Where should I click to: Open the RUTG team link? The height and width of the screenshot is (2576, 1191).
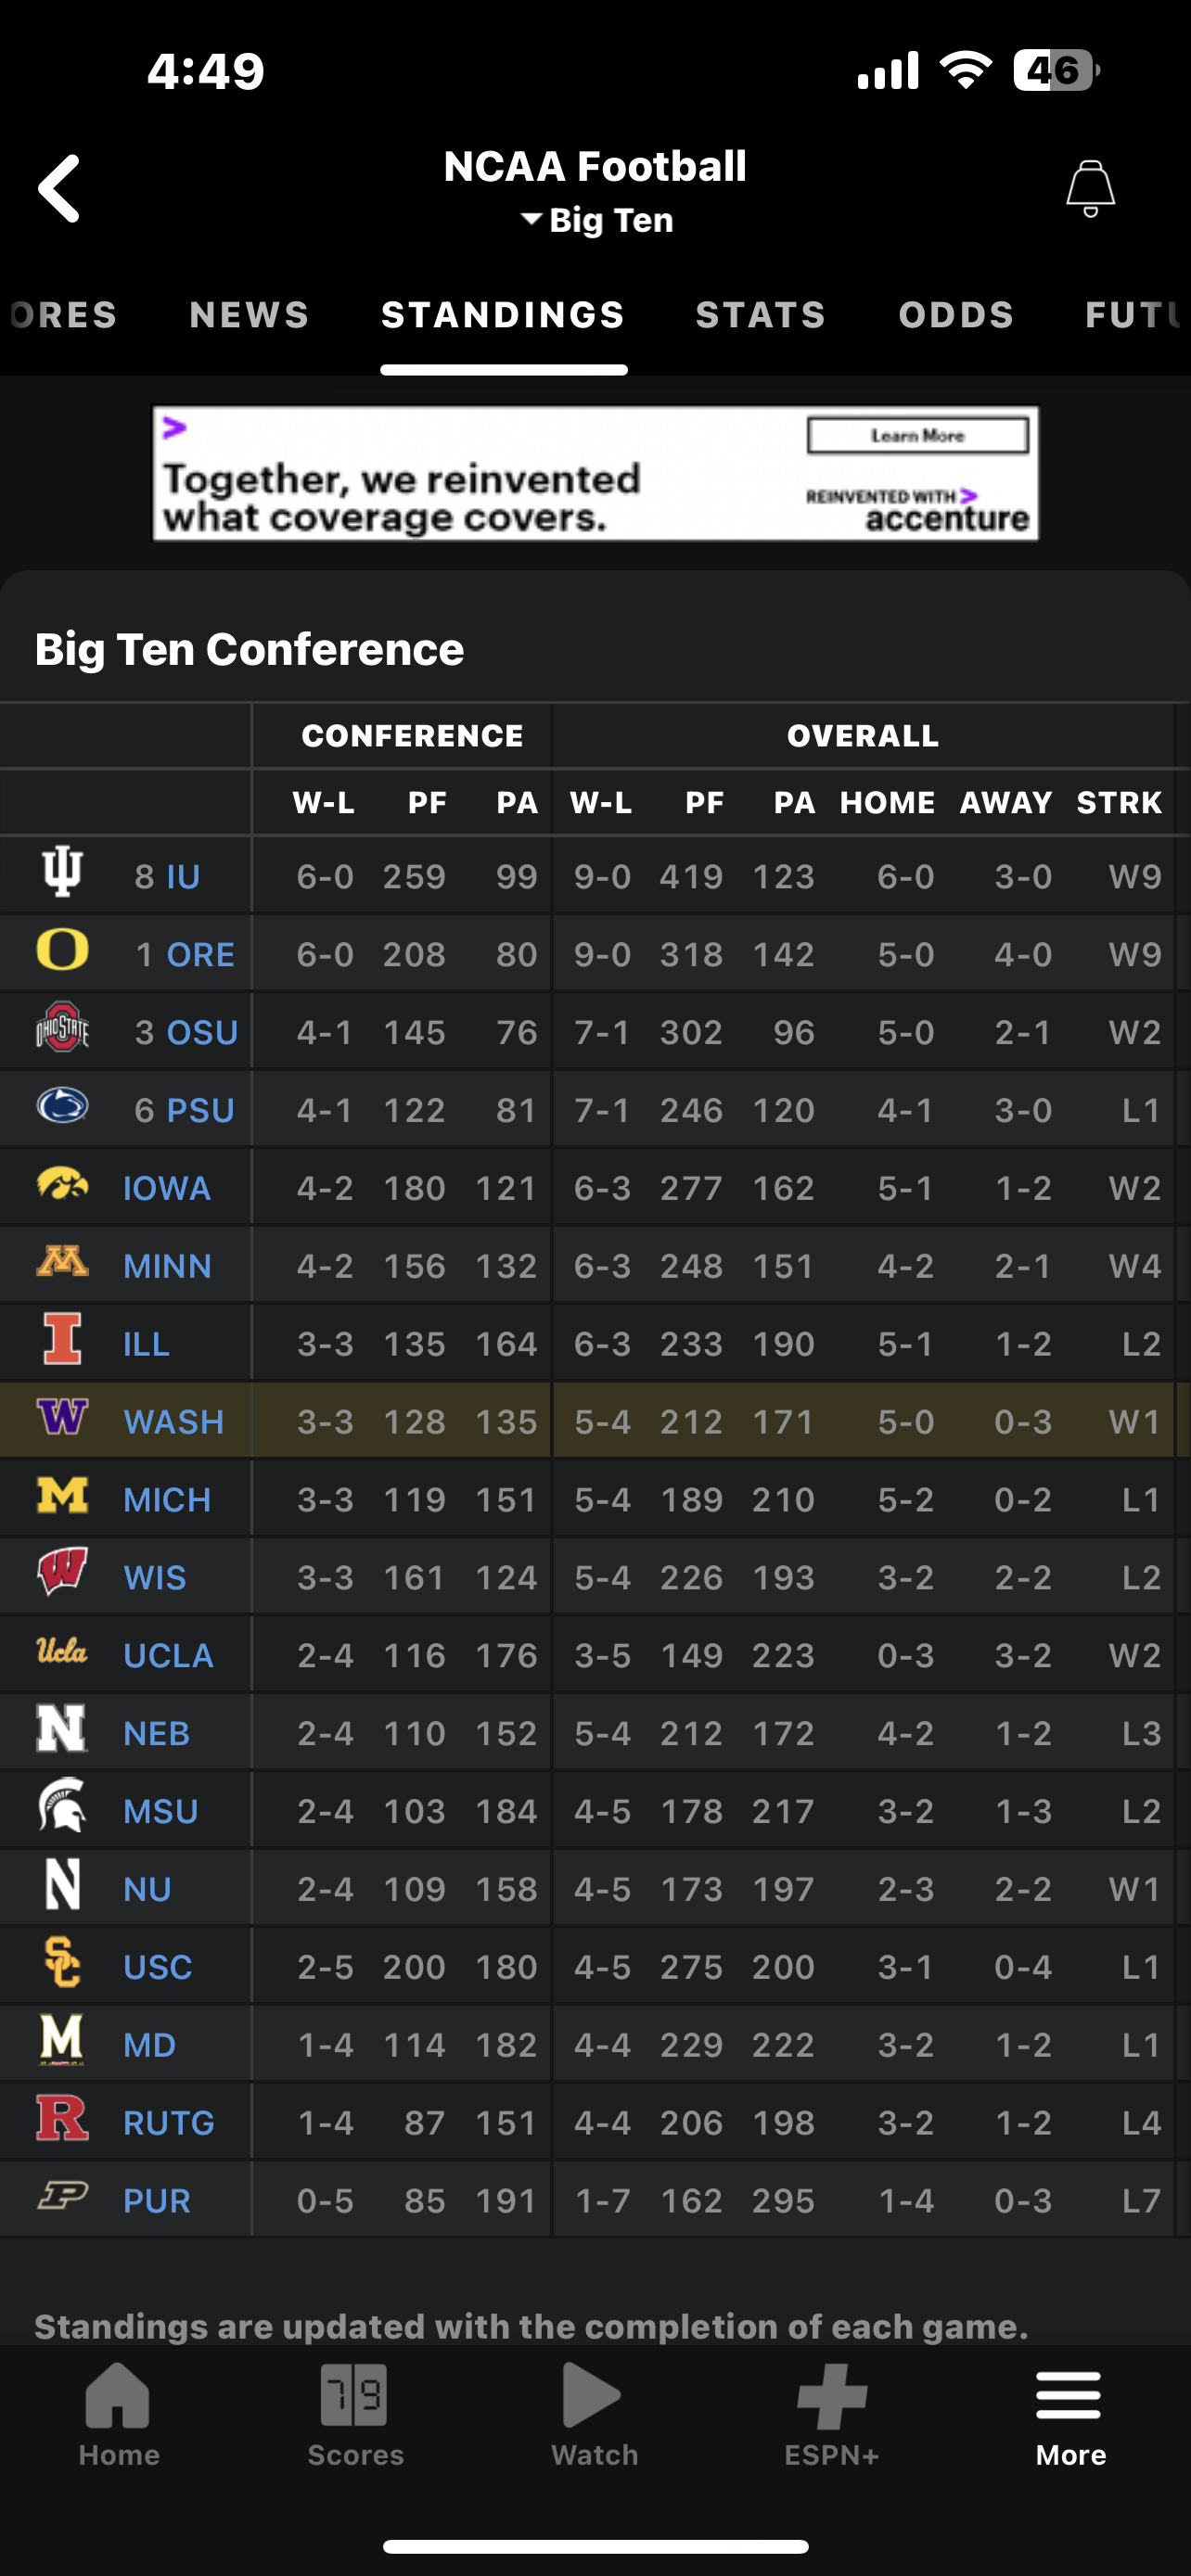pyautogui.click(x=168, y=2123)
